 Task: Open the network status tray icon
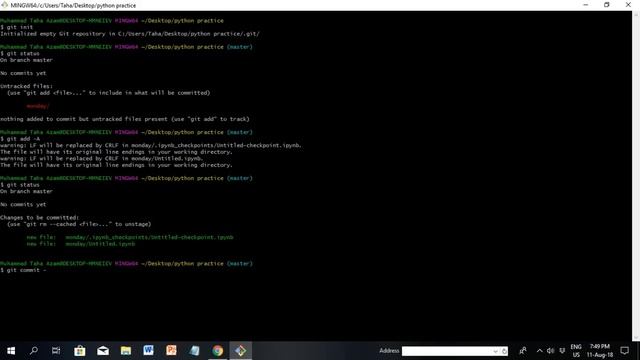[x=562, y=351]
